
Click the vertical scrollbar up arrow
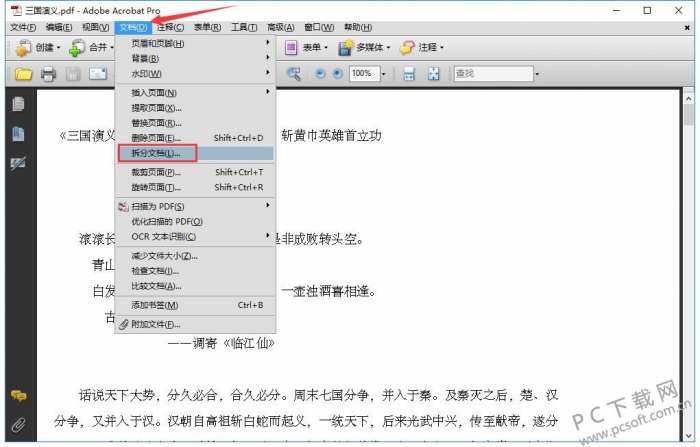(688, 99)
